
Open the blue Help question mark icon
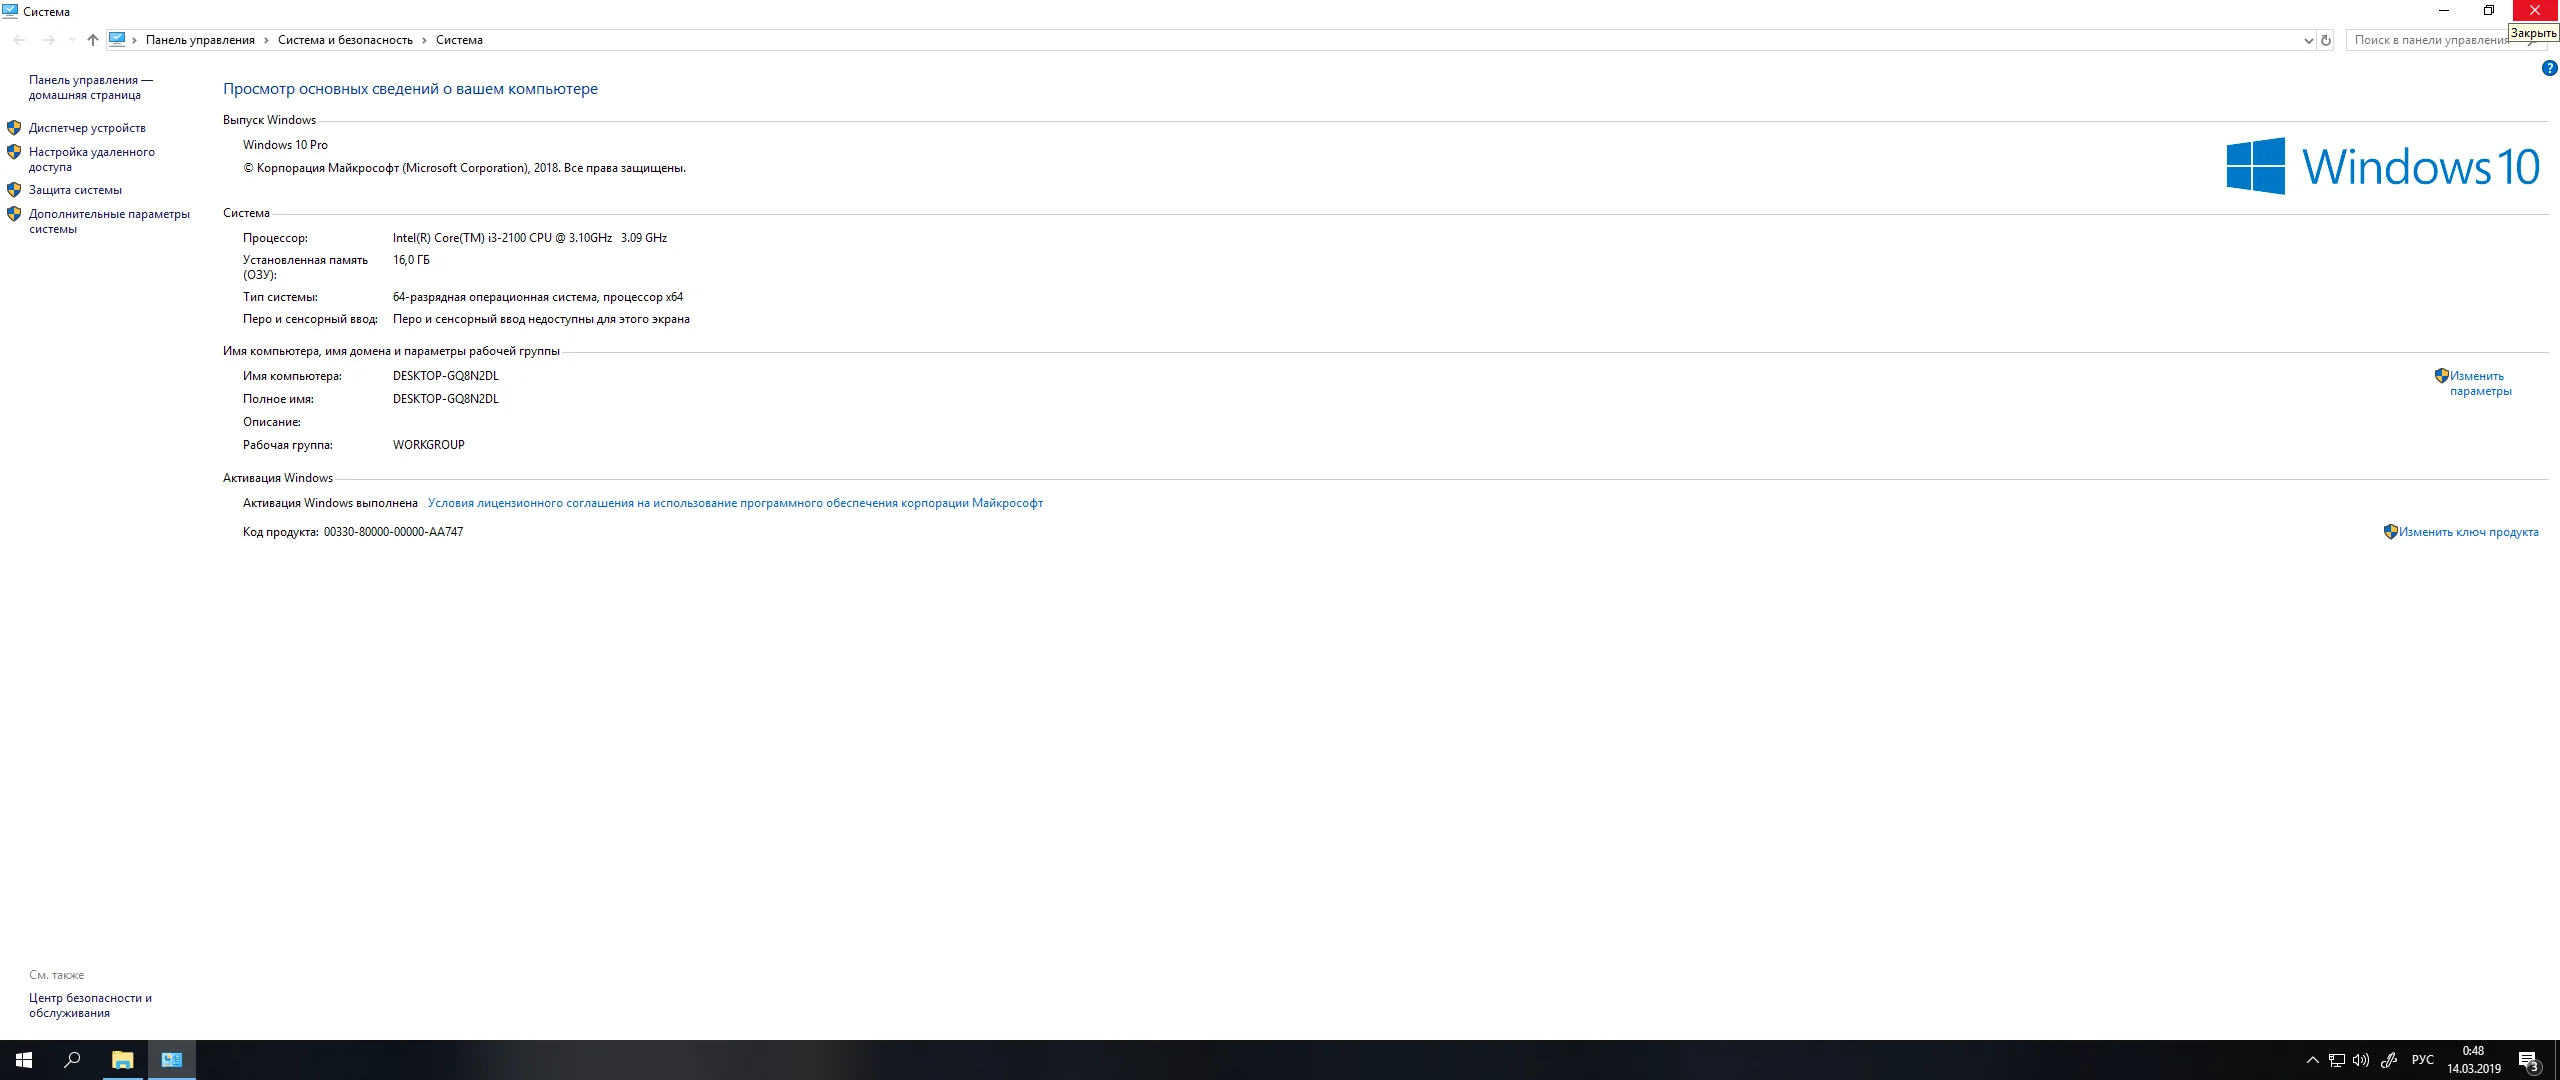pos(2549,69)
